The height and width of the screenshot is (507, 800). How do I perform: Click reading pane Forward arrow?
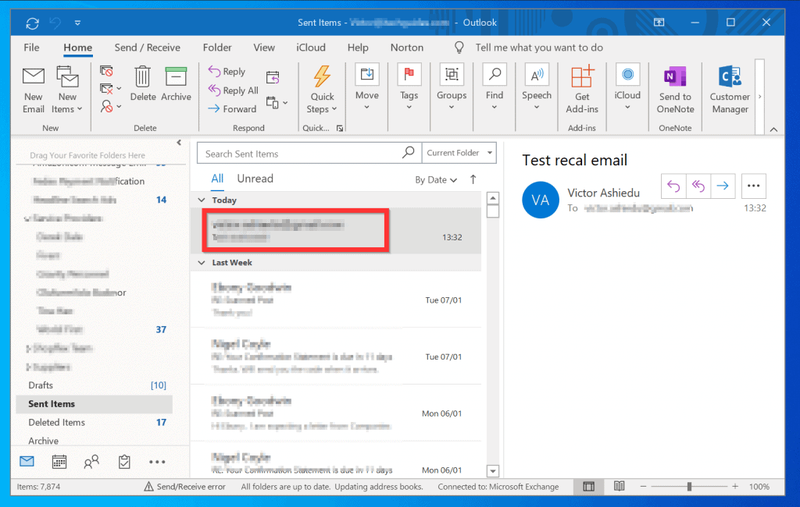(722, 186)
